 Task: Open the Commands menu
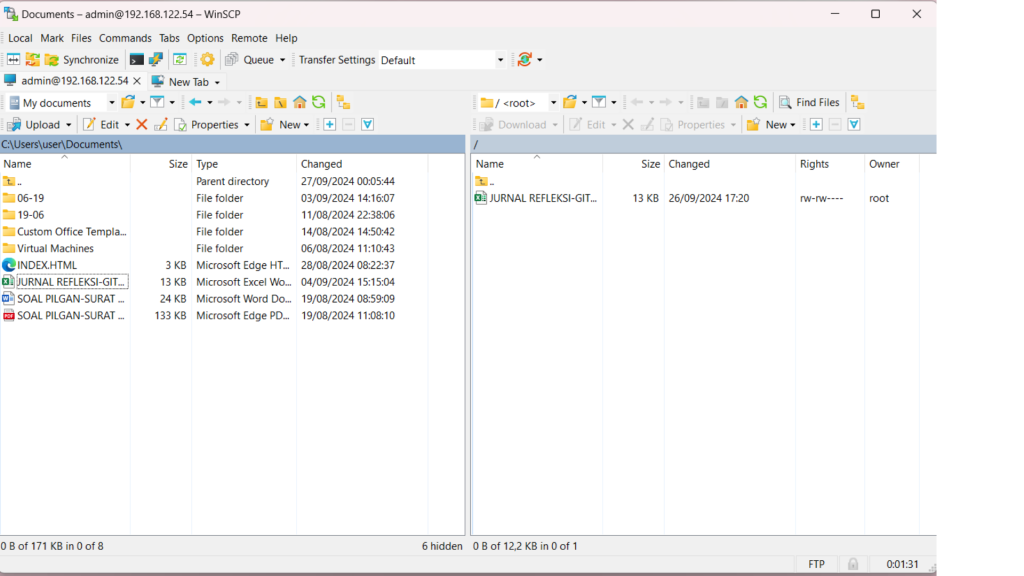125,38
